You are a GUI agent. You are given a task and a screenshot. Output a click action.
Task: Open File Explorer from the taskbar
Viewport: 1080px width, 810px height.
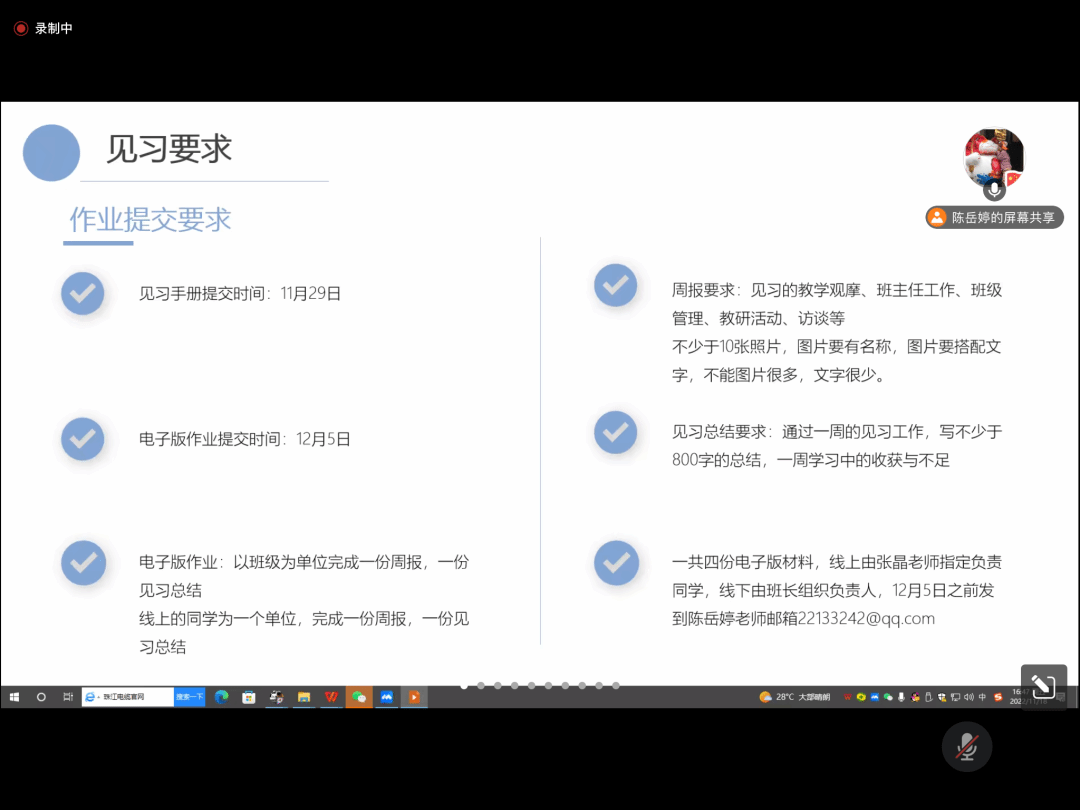[304, 697]
